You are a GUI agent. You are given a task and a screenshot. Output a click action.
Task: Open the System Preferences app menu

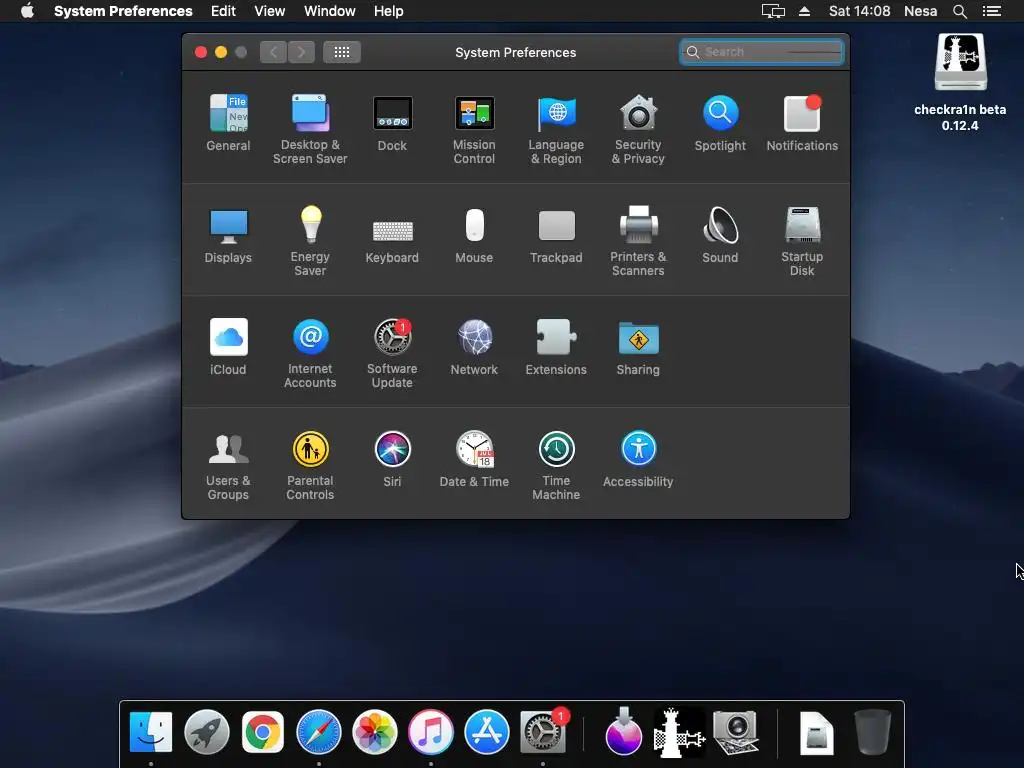(123, 11)
